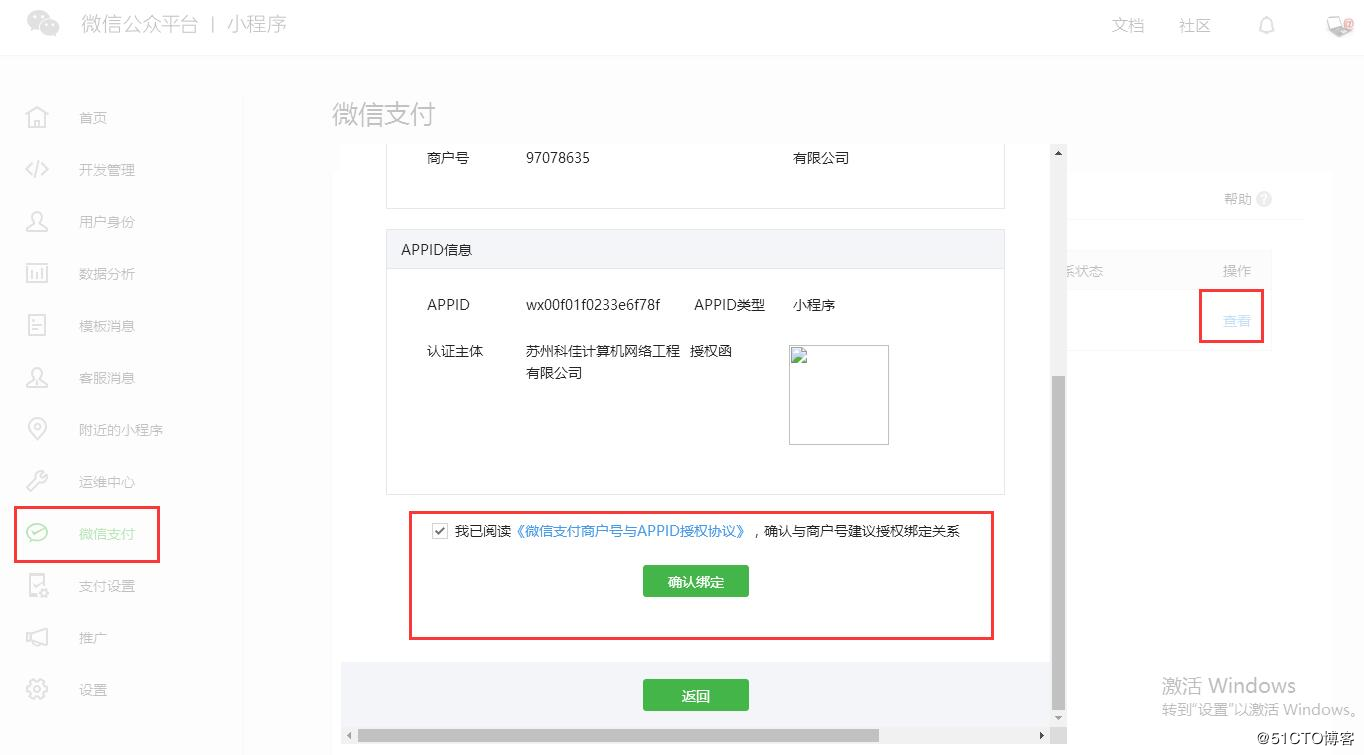This screenshot has height=755, width=1364.
Task: Click the 支付设置 icon
Action: click(37, 585)
